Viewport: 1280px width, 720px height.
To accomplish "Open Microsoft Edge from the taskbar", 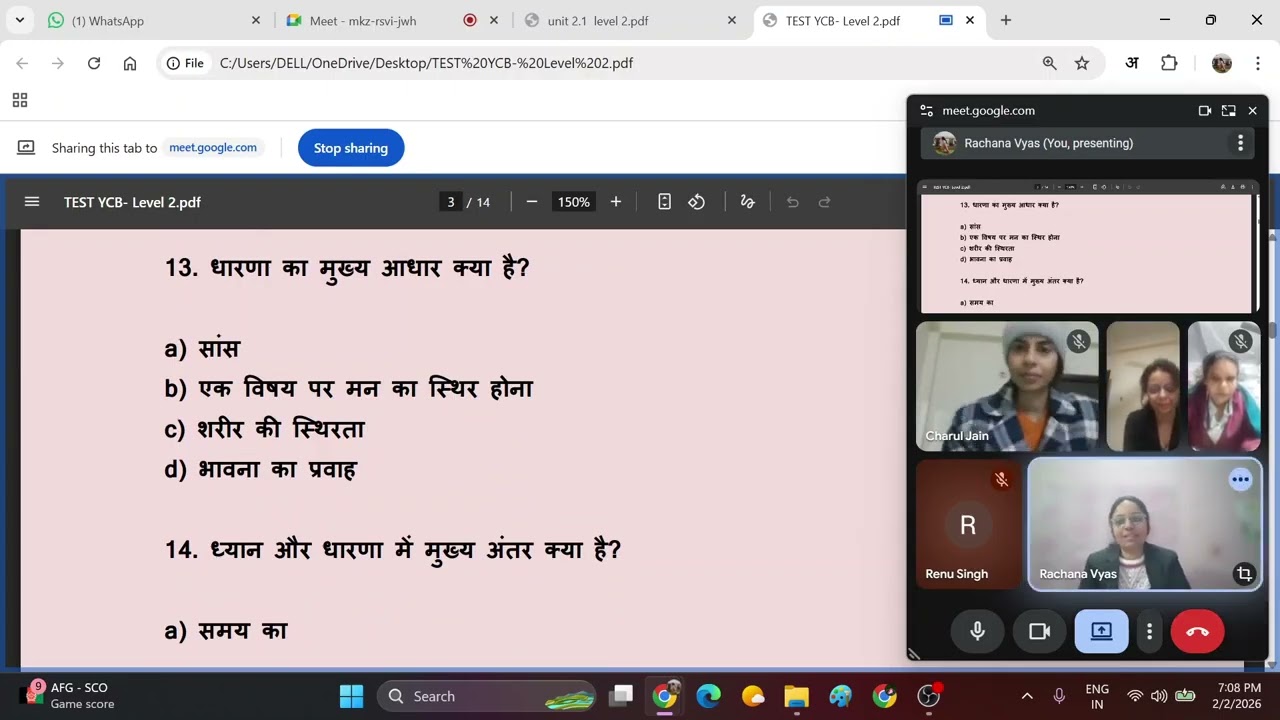I will pyautogui.click(x=709, y=696).
